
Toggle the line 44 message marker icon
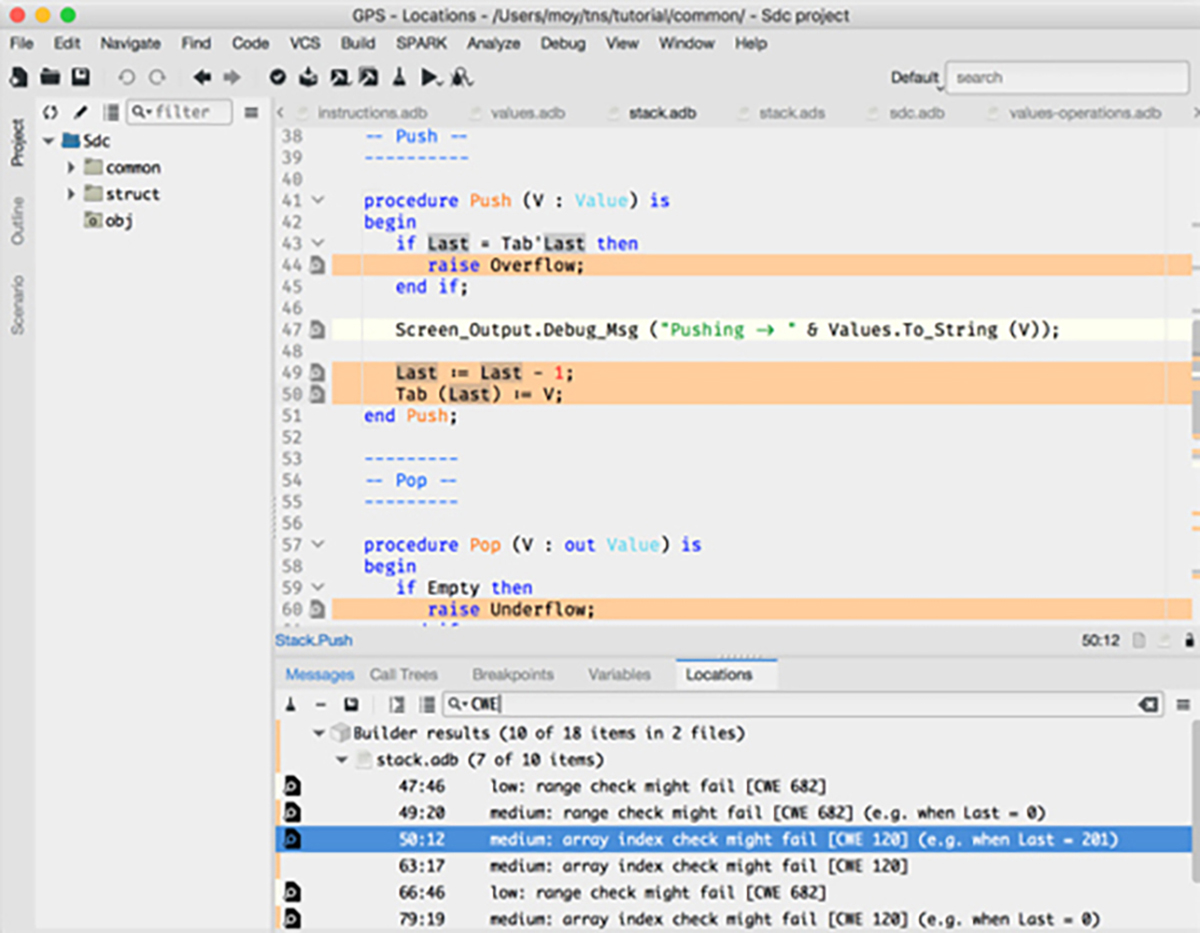(317, 265)
